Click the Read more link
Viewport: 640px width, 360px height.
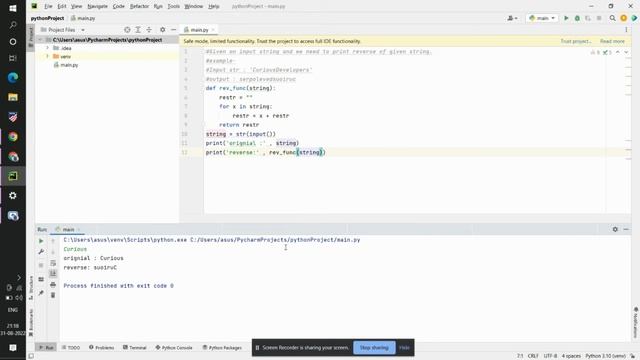(x=612, y=41)
